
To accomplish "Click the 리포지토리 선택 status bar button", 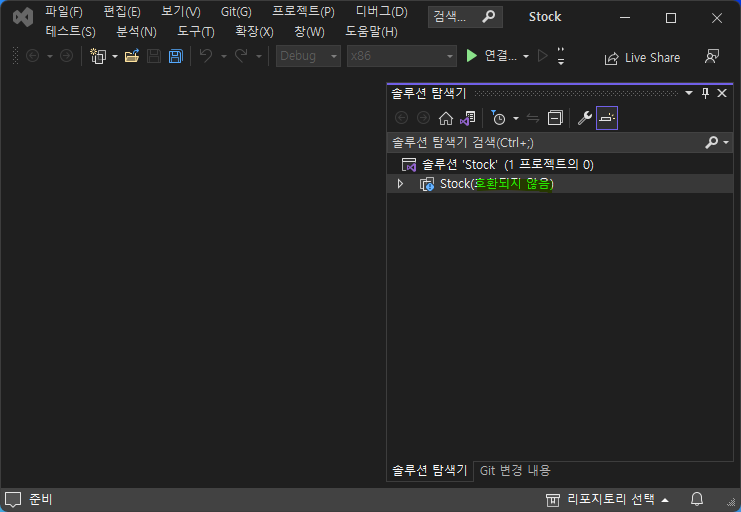I will 607,499.
